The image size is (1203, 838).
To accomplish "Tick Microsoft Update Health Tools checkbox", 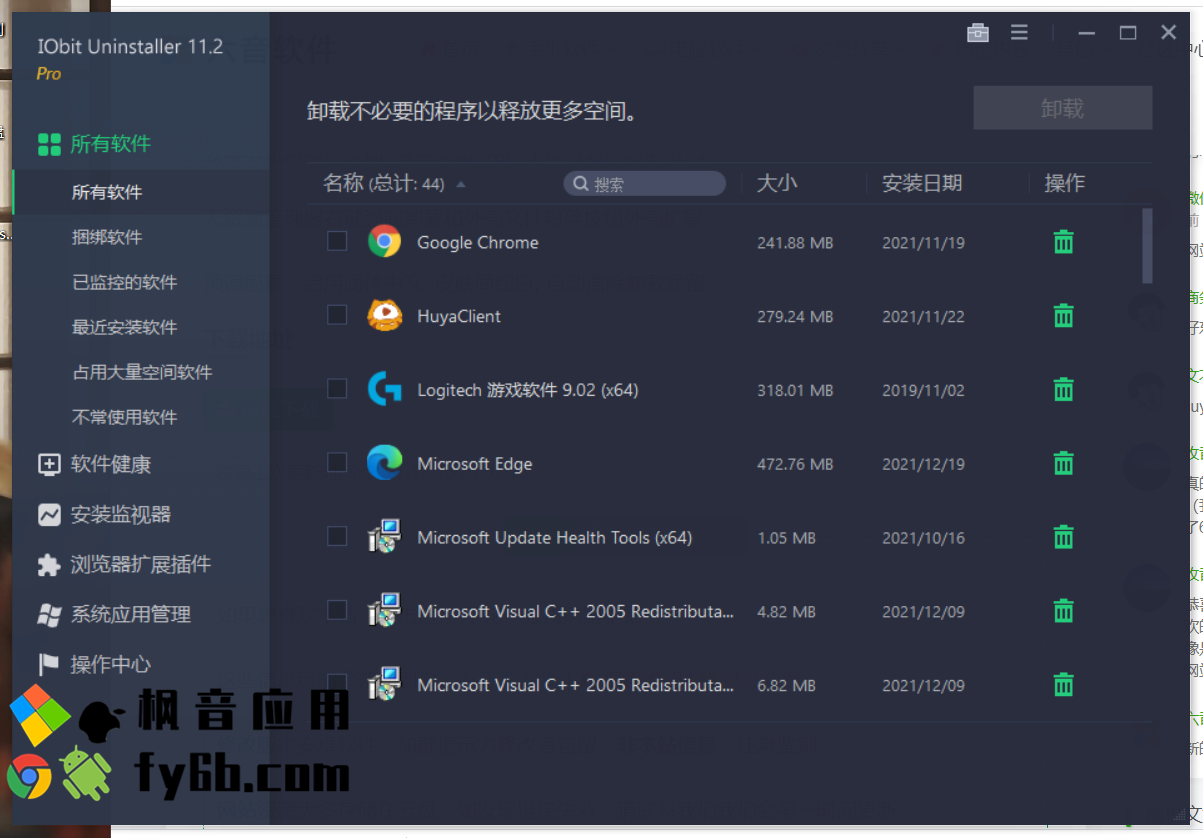I will tap(337, 537).
